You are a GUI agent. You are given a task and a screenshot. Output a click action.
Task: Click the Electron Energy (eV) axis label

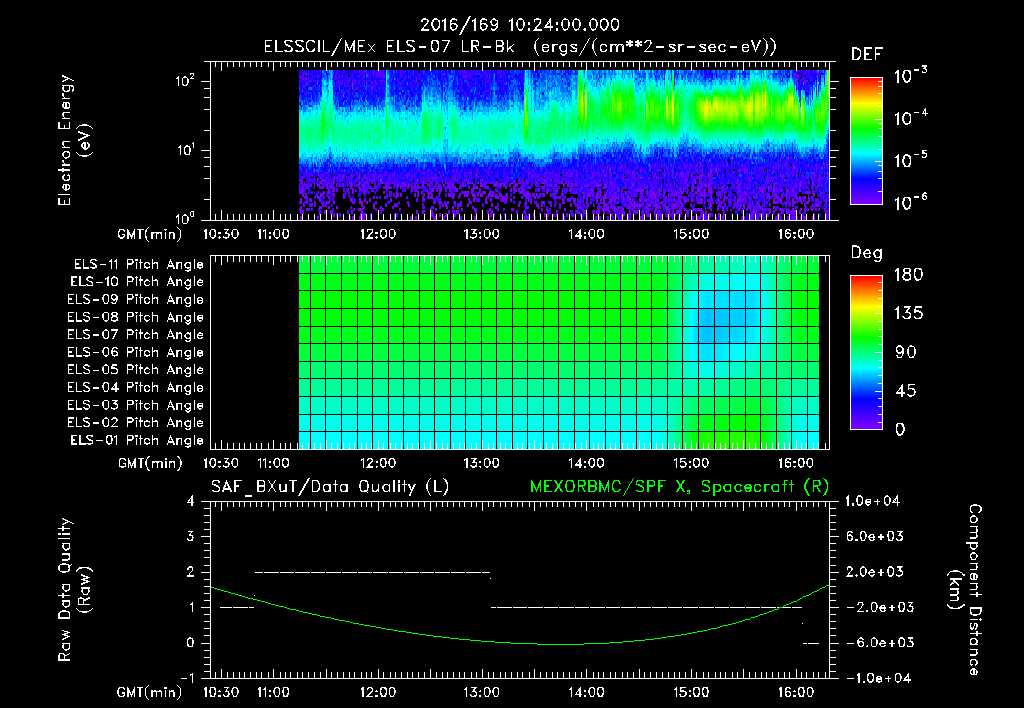click(74, 140)
